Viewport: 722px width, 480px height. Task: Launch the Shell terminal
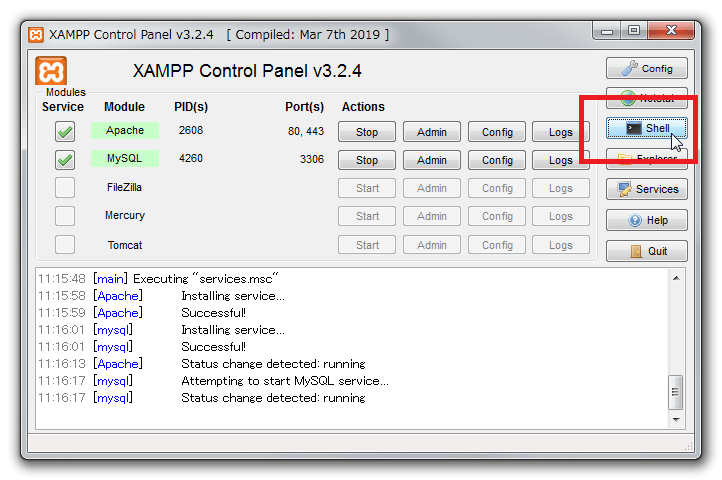(646, 128)
